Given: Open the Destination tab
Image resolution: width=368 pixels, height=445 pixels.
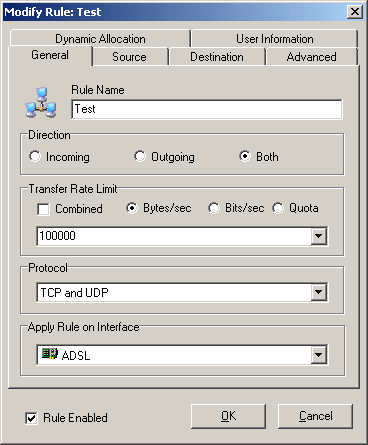Looking at the screenshot, I should click(217, 57).
